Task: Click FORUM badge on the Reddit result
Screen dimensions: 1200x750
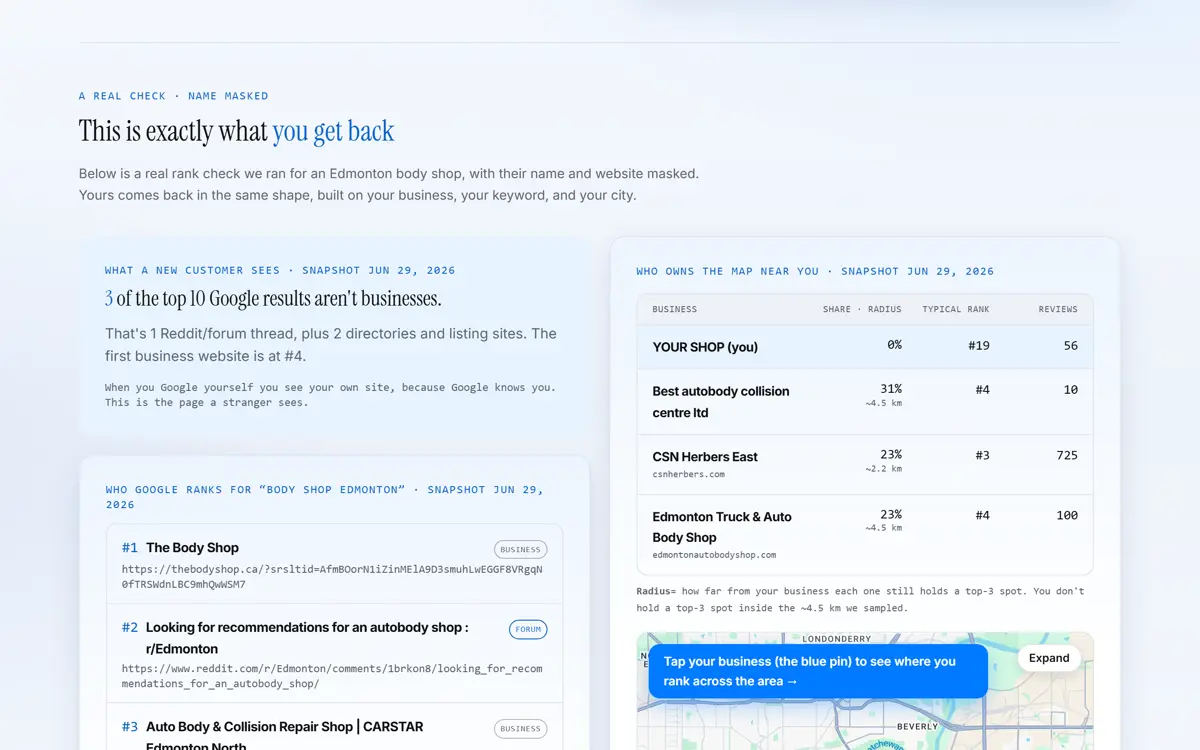Action: [528, 629]
